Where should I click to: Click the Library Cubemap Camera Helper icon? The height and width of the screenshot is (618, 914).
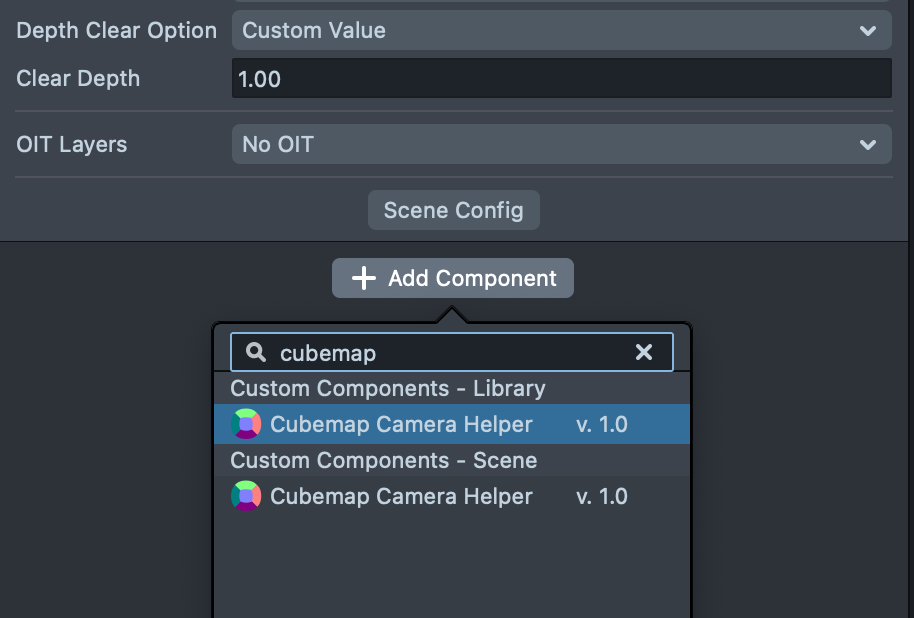[x=246, y=424]
